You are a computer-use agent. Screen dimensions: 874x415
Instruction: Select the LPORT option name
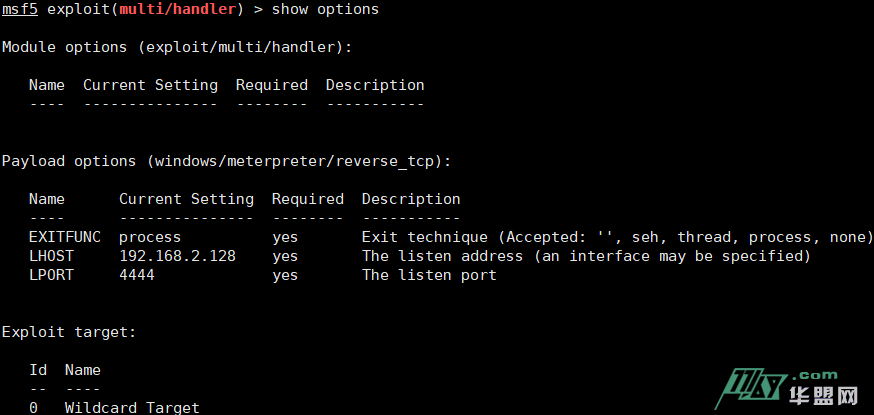(50, 275)
